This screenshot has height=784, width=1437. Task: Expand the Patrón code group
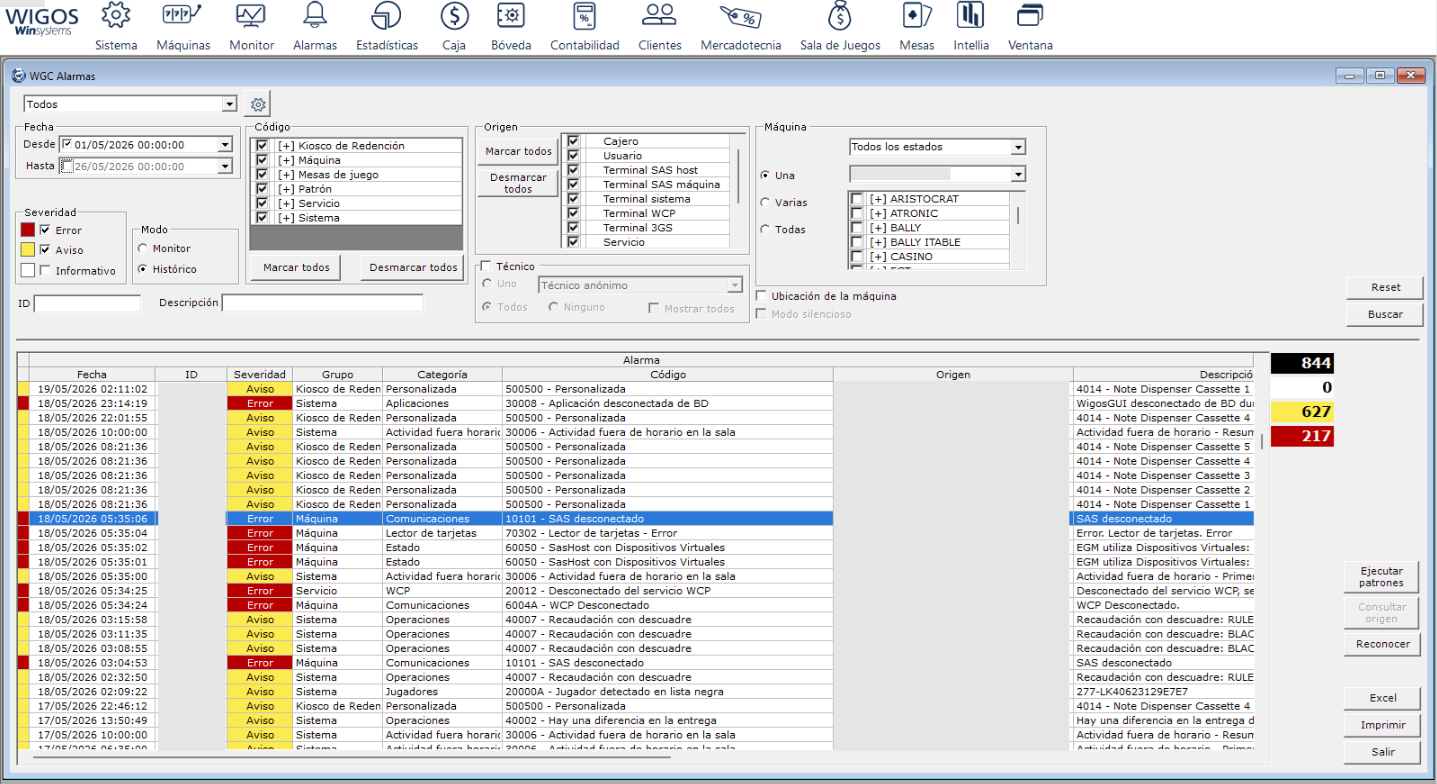(x=286, y=189)
